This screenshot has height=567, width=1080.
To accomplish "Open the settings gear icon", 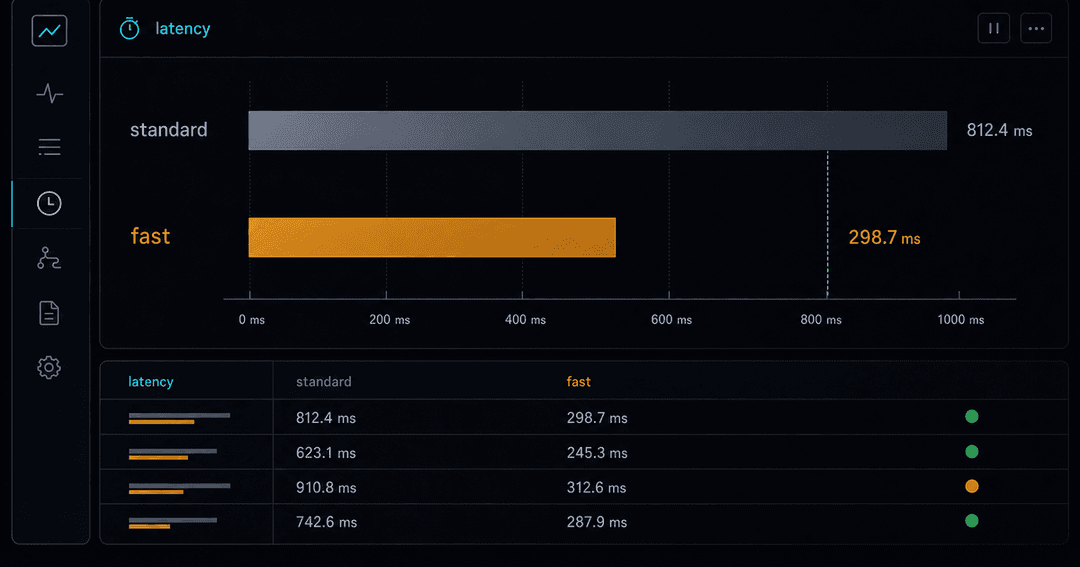I will click(x=49, y=367).
